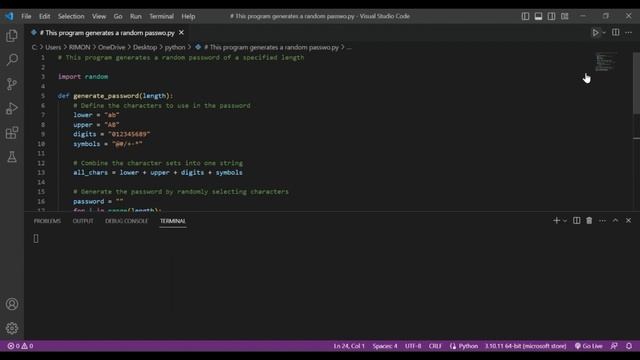Open Source Control view
The width and height of the screenshot is (640, 360).
point(12,84)
